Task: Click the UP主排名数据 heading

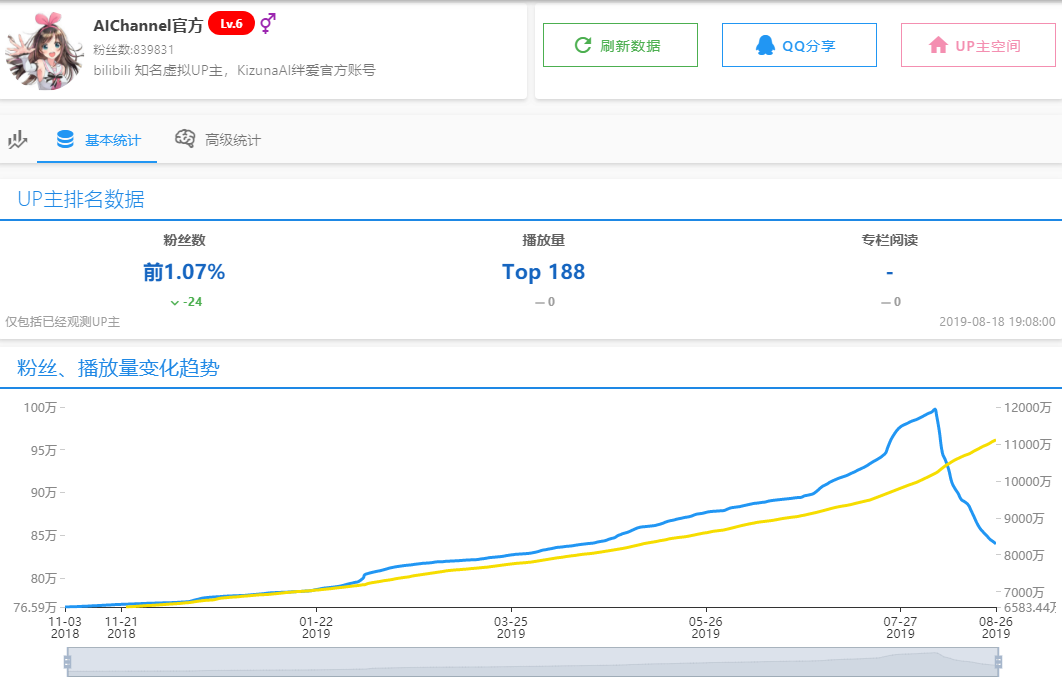Action: tap(81, 199)
